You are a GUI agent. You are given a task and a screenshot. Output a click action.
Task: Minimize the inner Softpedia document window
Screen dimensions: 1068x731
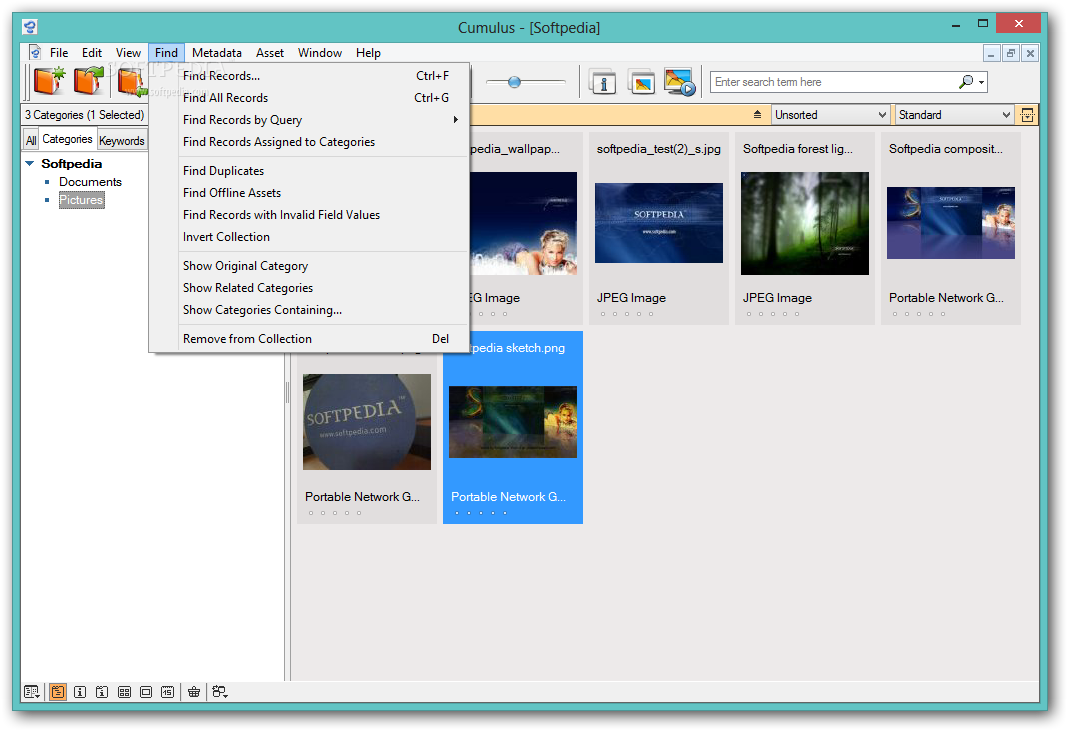991,53
